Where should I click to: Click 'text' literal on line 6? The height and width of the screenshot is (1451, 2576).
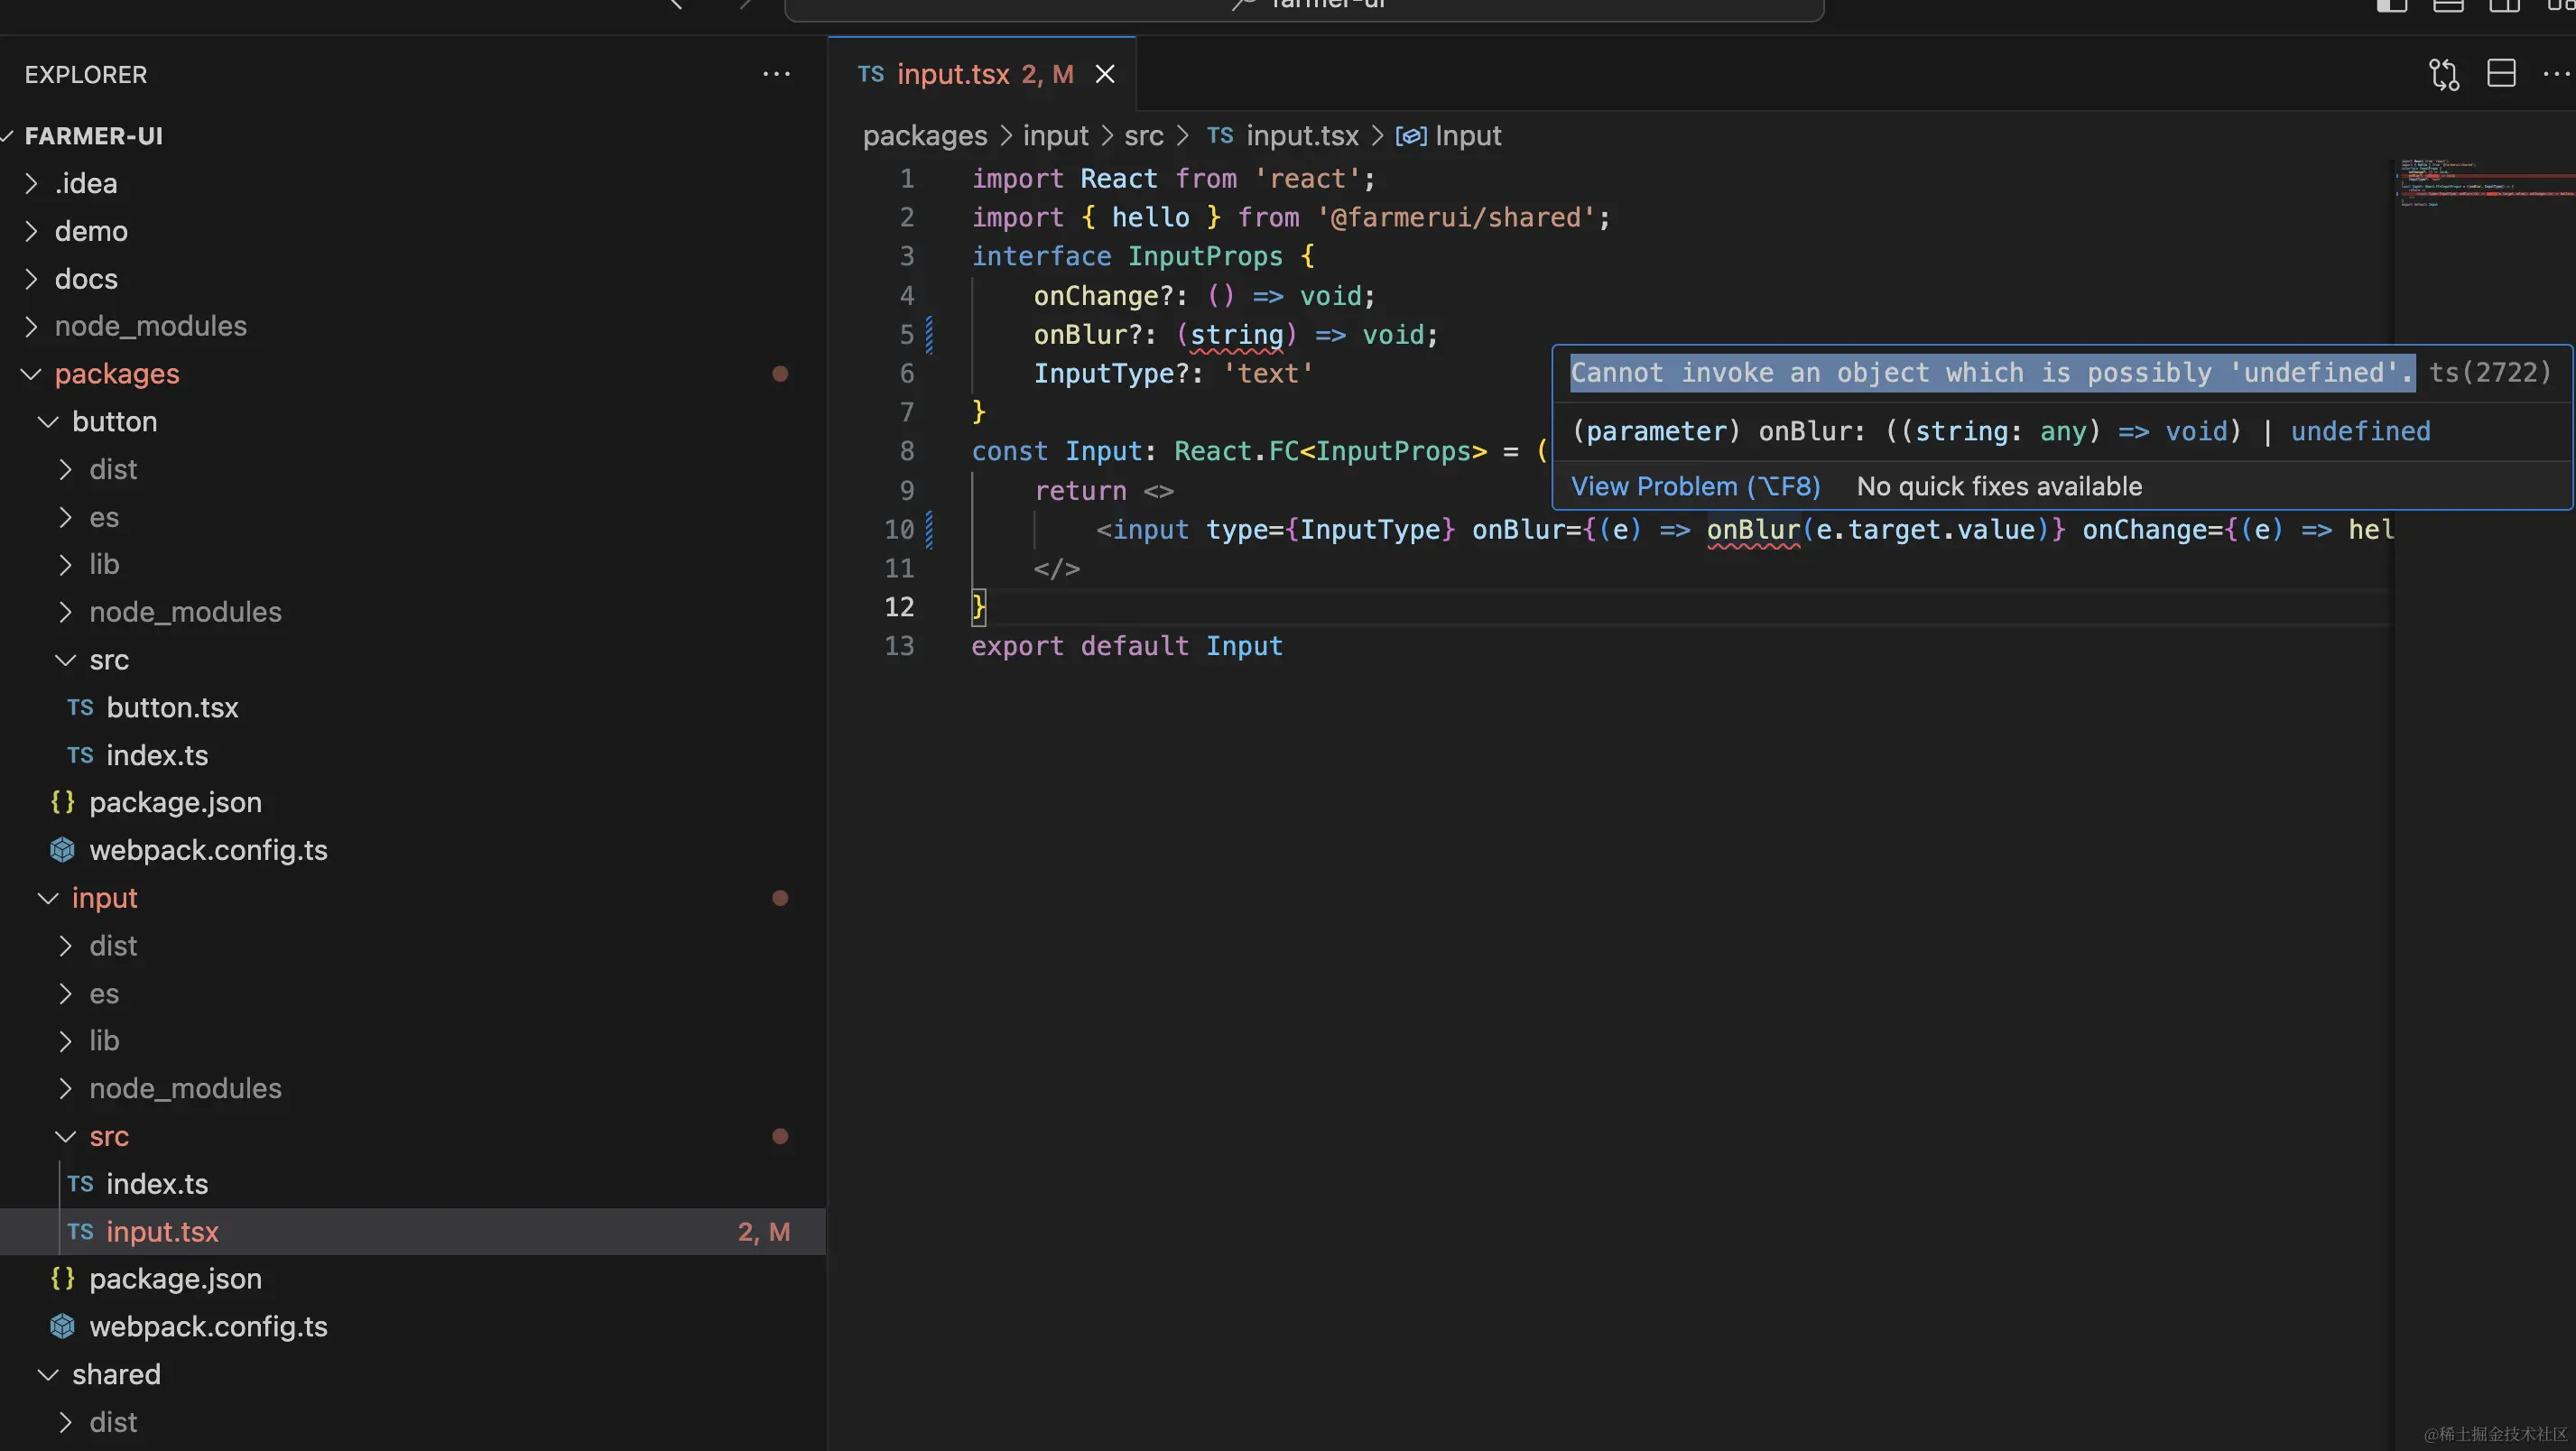[x=1268, y=374]
